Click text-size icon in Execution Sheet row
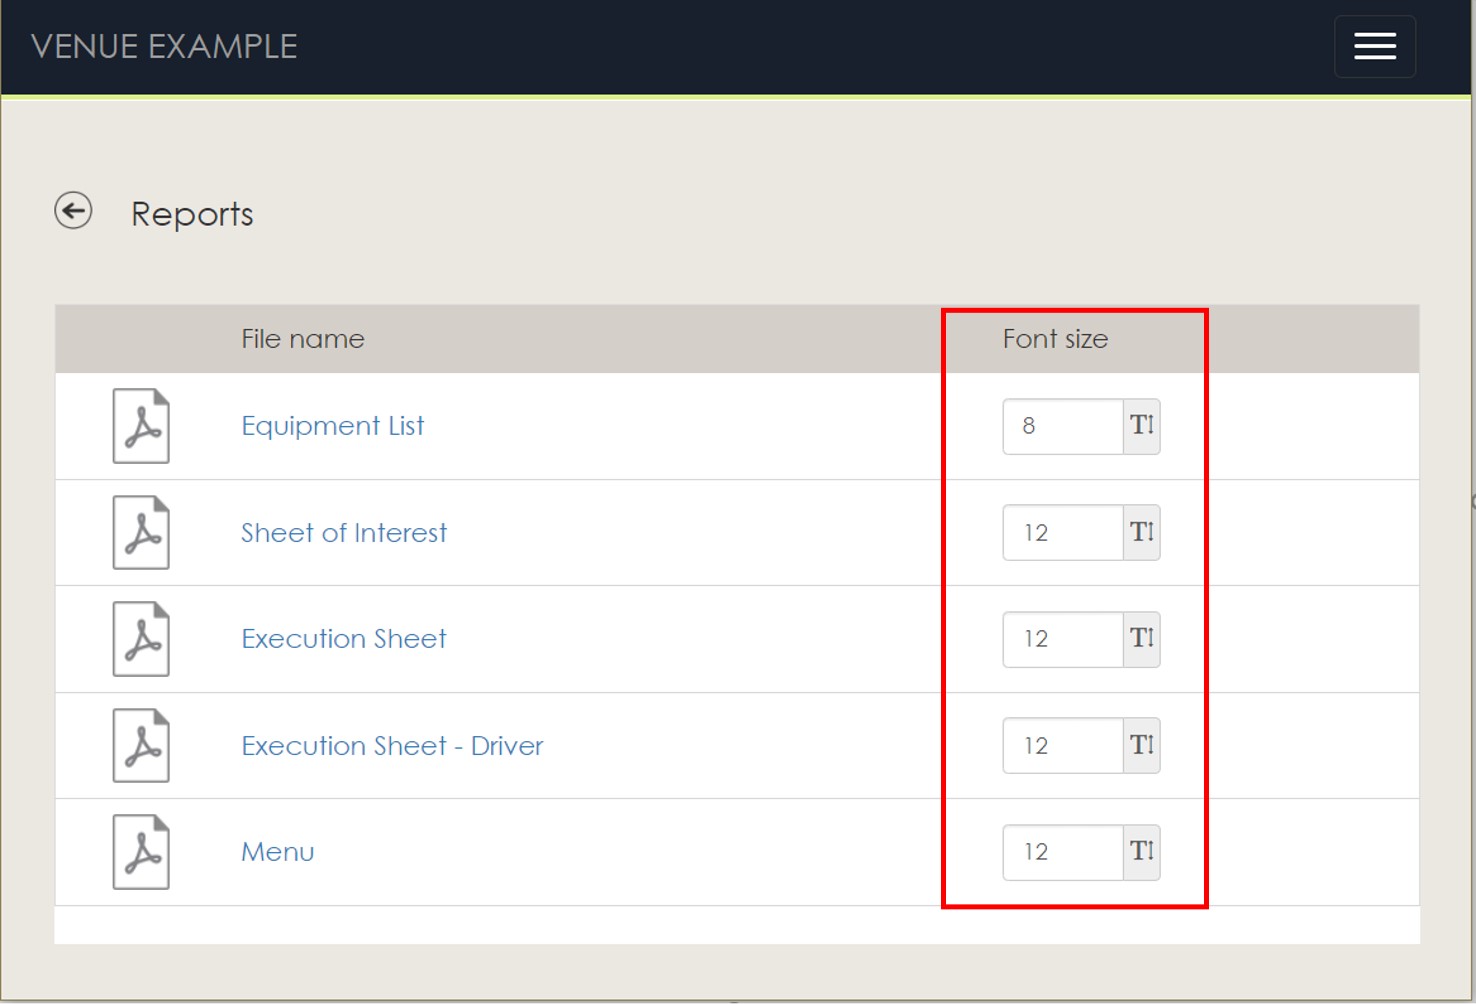 [x=1142, y=639]
